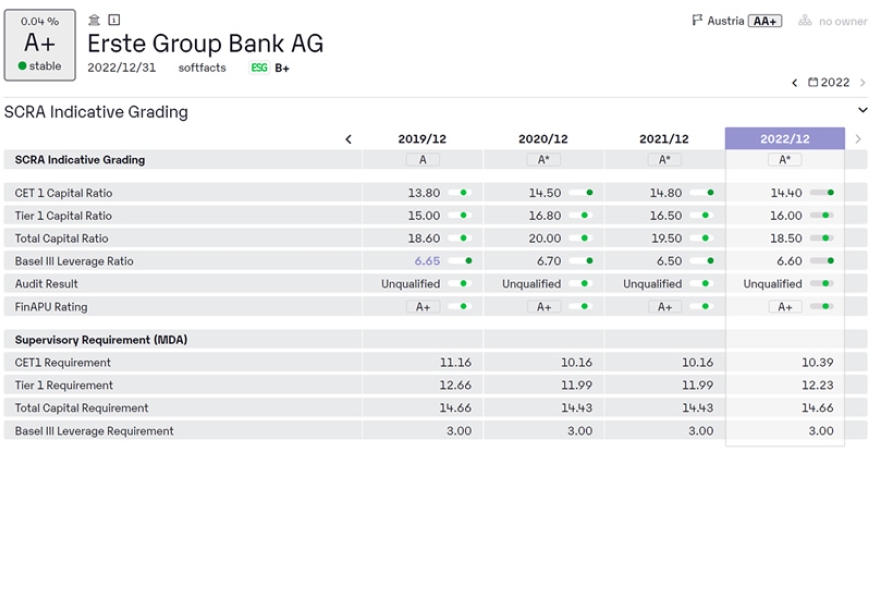Image resolution: width=880 pixels, height=610 pixels.
Task: Open the info icon next to bank icon
Action: pos(114,20)
